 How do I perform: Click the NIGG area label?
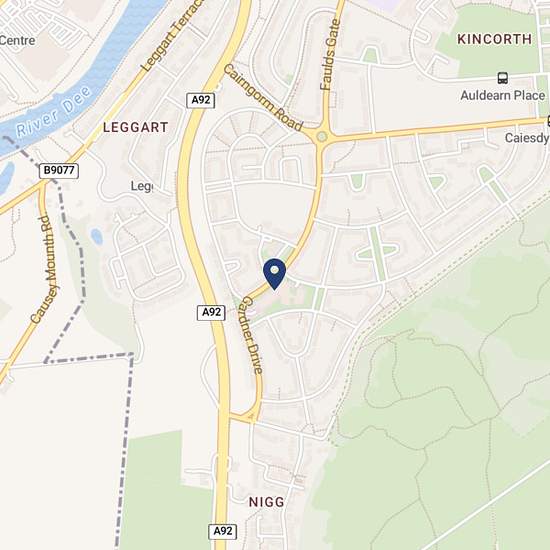pyautogui.click(x=267, y=502)
